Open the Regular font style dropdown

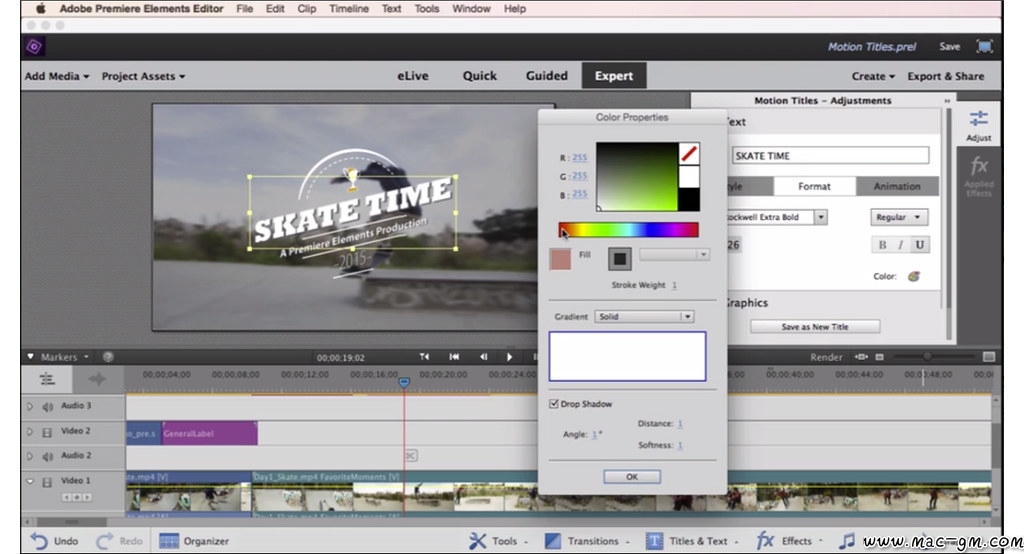pyautogui.click(x=899, y=217)
